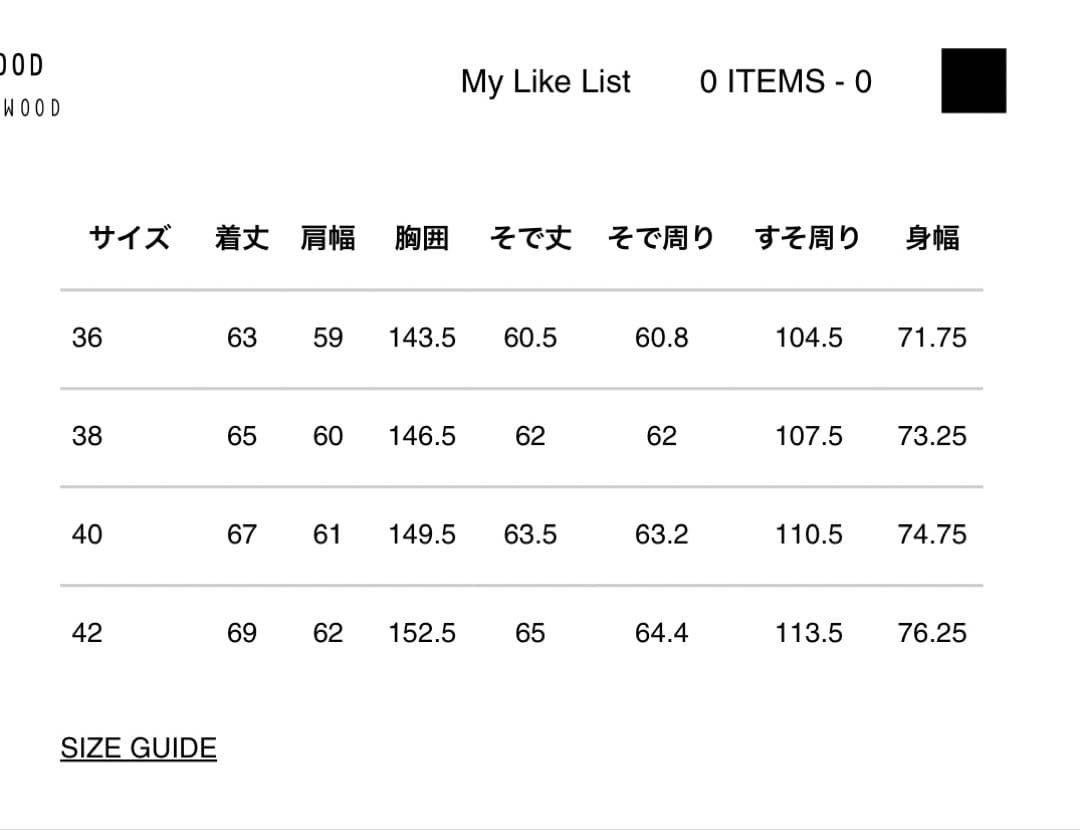The height and width of the screenshot is (830, 1080).
Task: Select the 身幅 column header
Action: [x=932, y=238]
